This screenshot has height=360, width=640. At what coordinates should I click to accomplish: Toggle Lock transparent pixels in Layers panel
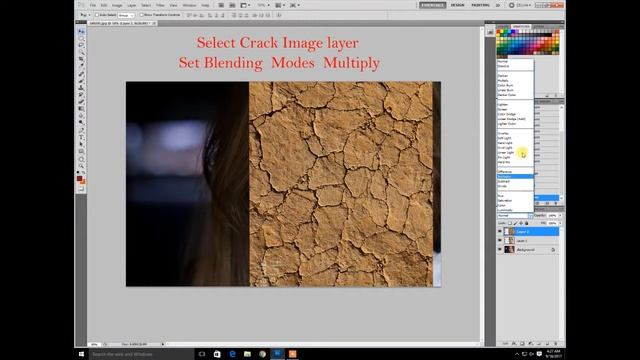[510, 223]
